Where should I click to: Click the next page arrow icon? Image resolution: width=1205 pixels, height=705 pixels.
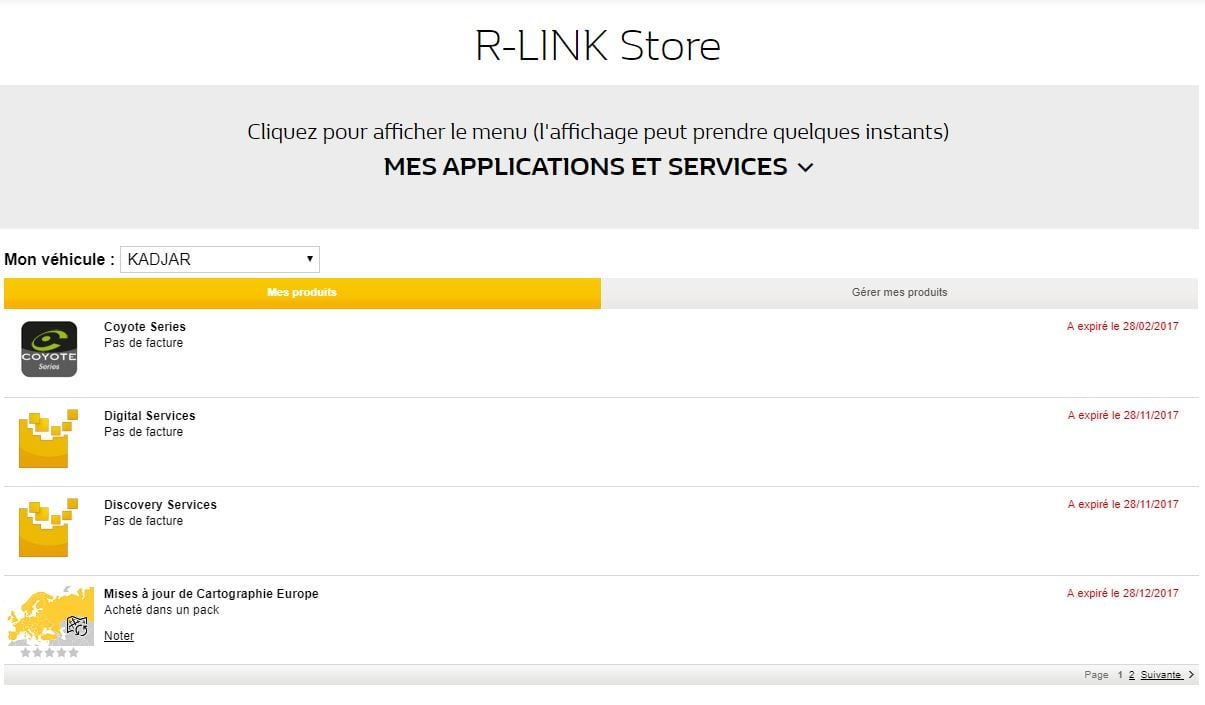[1191, 675]
